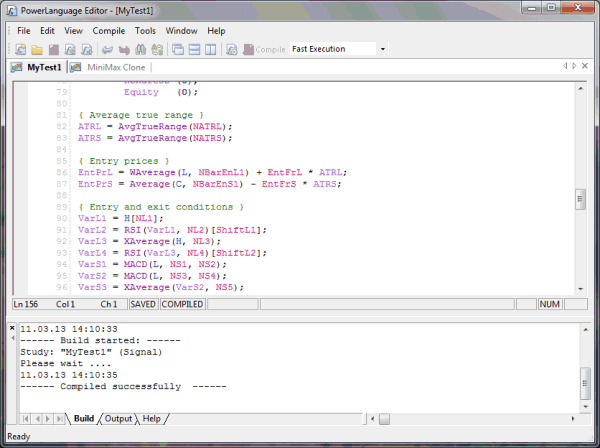The width and height of the screenshot is (600, 448).
Task: Click the 'Compiled successfully' output line
Action: pos(123,386)
